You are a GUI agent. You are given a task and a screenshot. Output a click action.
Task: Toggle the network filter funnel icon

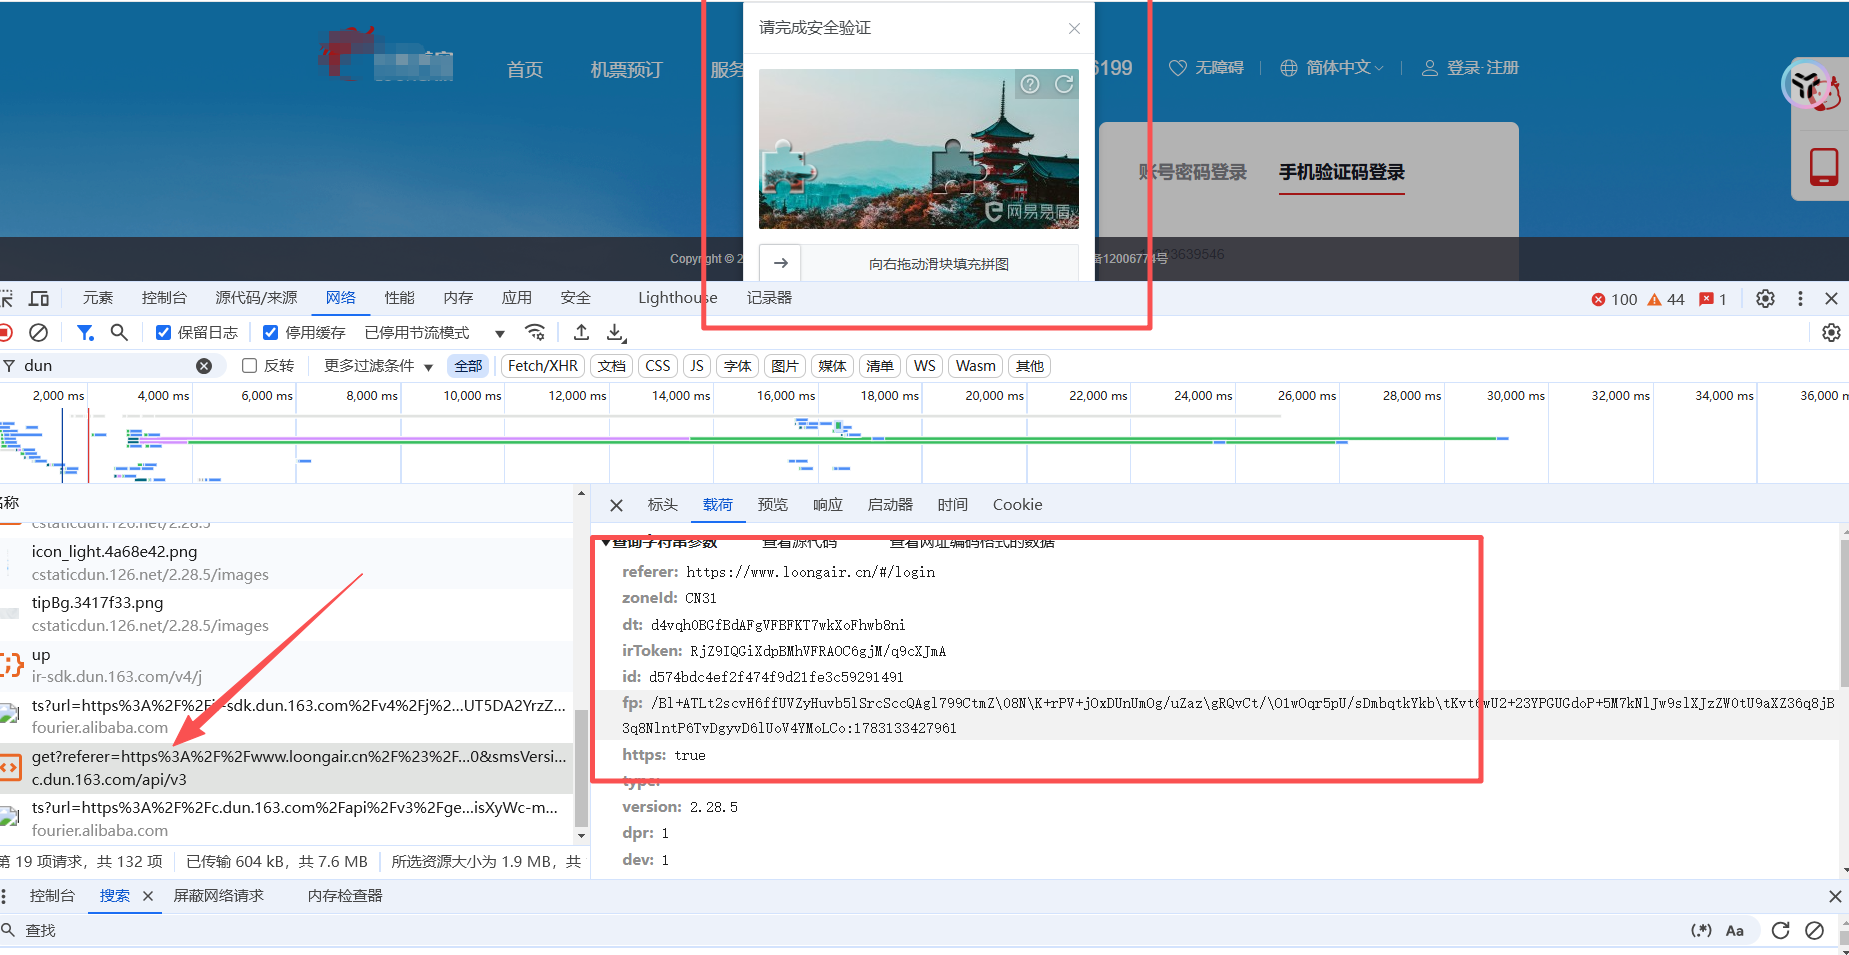tap(85, 332)
